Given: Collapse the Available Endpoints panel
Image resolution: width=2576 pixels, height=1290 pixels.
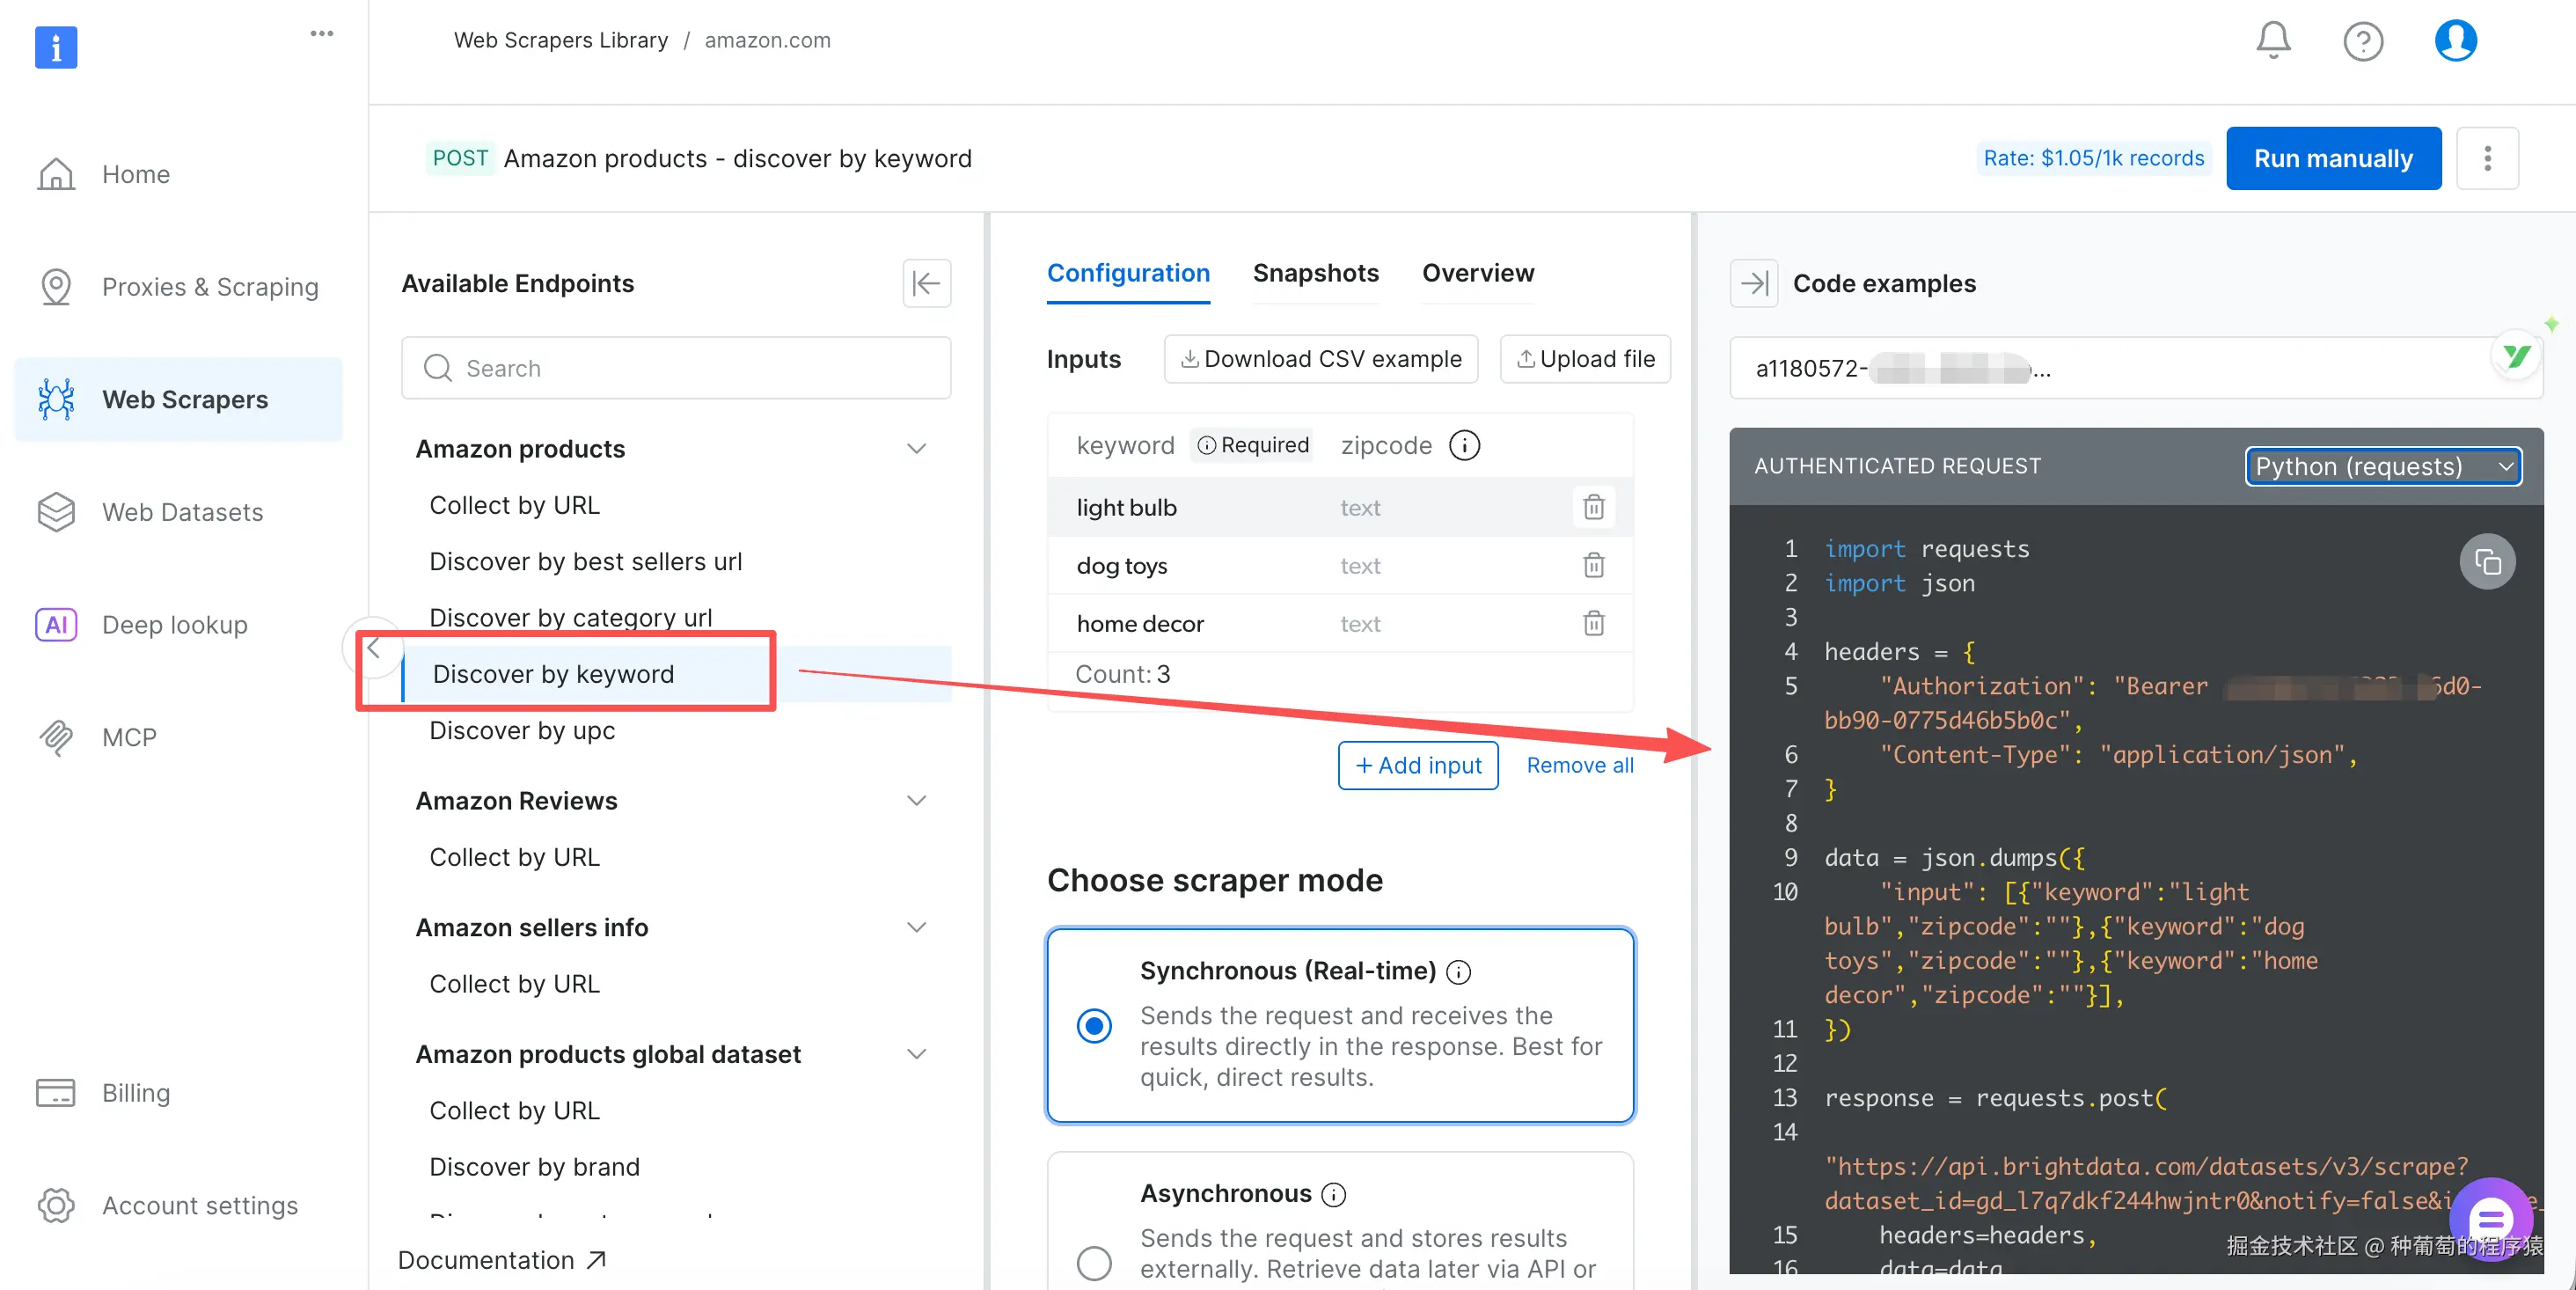Looking at the screenshot, I should click(926, 284).
